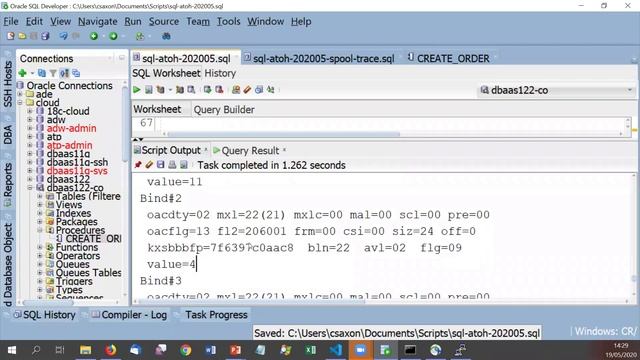
Task: Open the Tools menu
Action: [x=228, y=21]
